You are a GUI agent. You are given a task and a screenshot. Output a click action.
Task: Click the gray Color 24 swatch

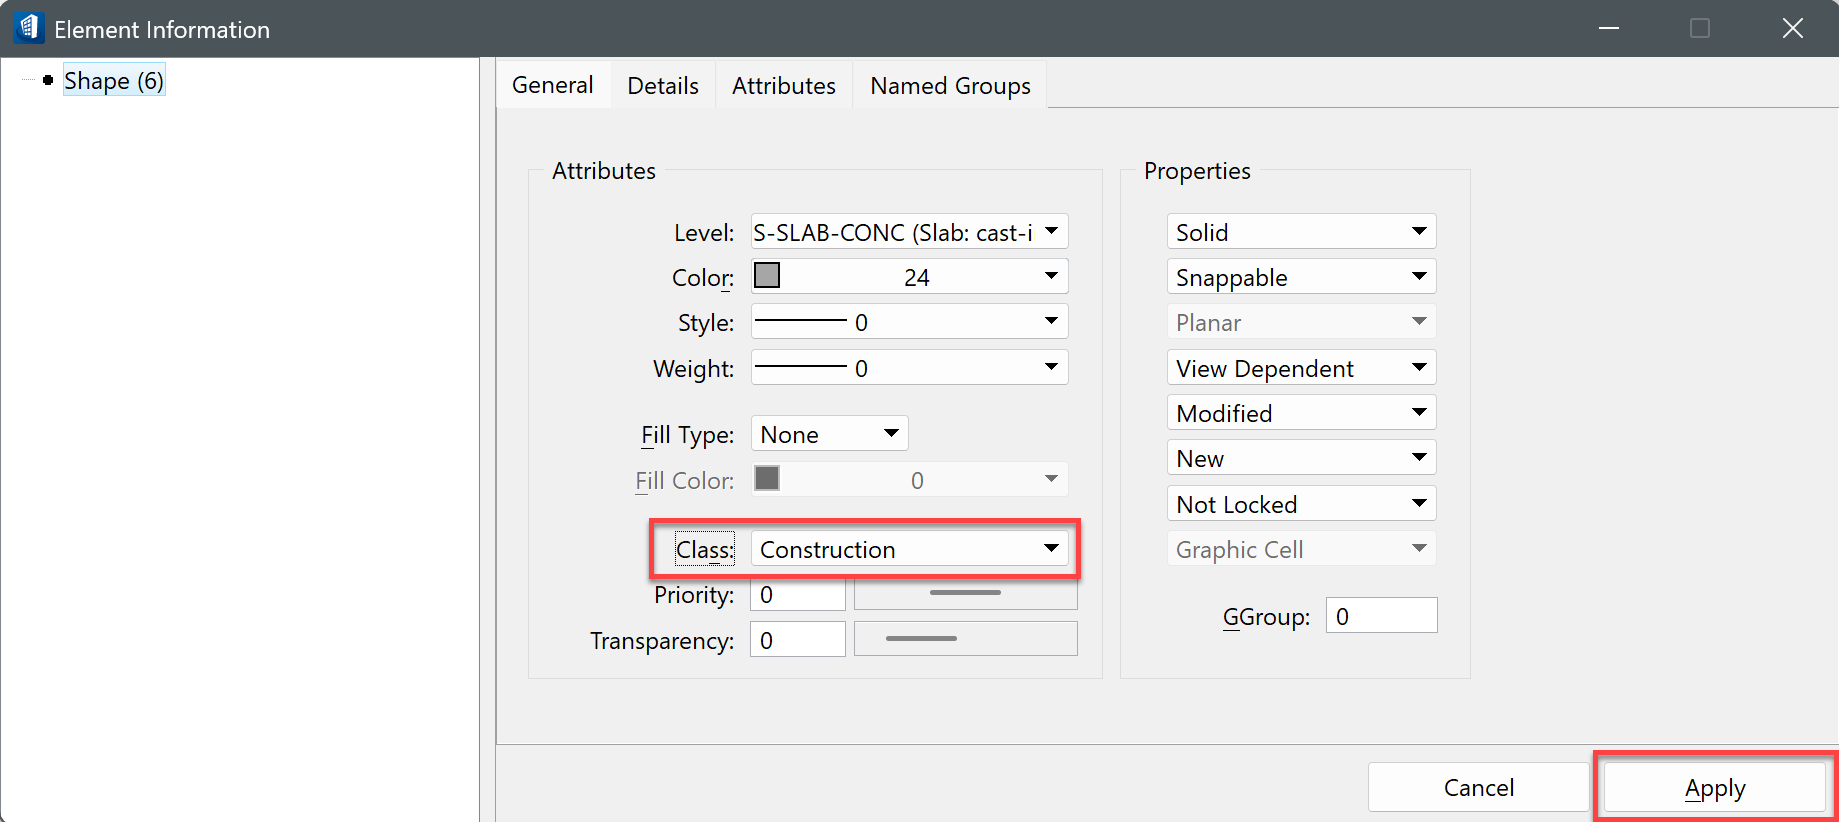pyautogui.click(x=767, y=276)
